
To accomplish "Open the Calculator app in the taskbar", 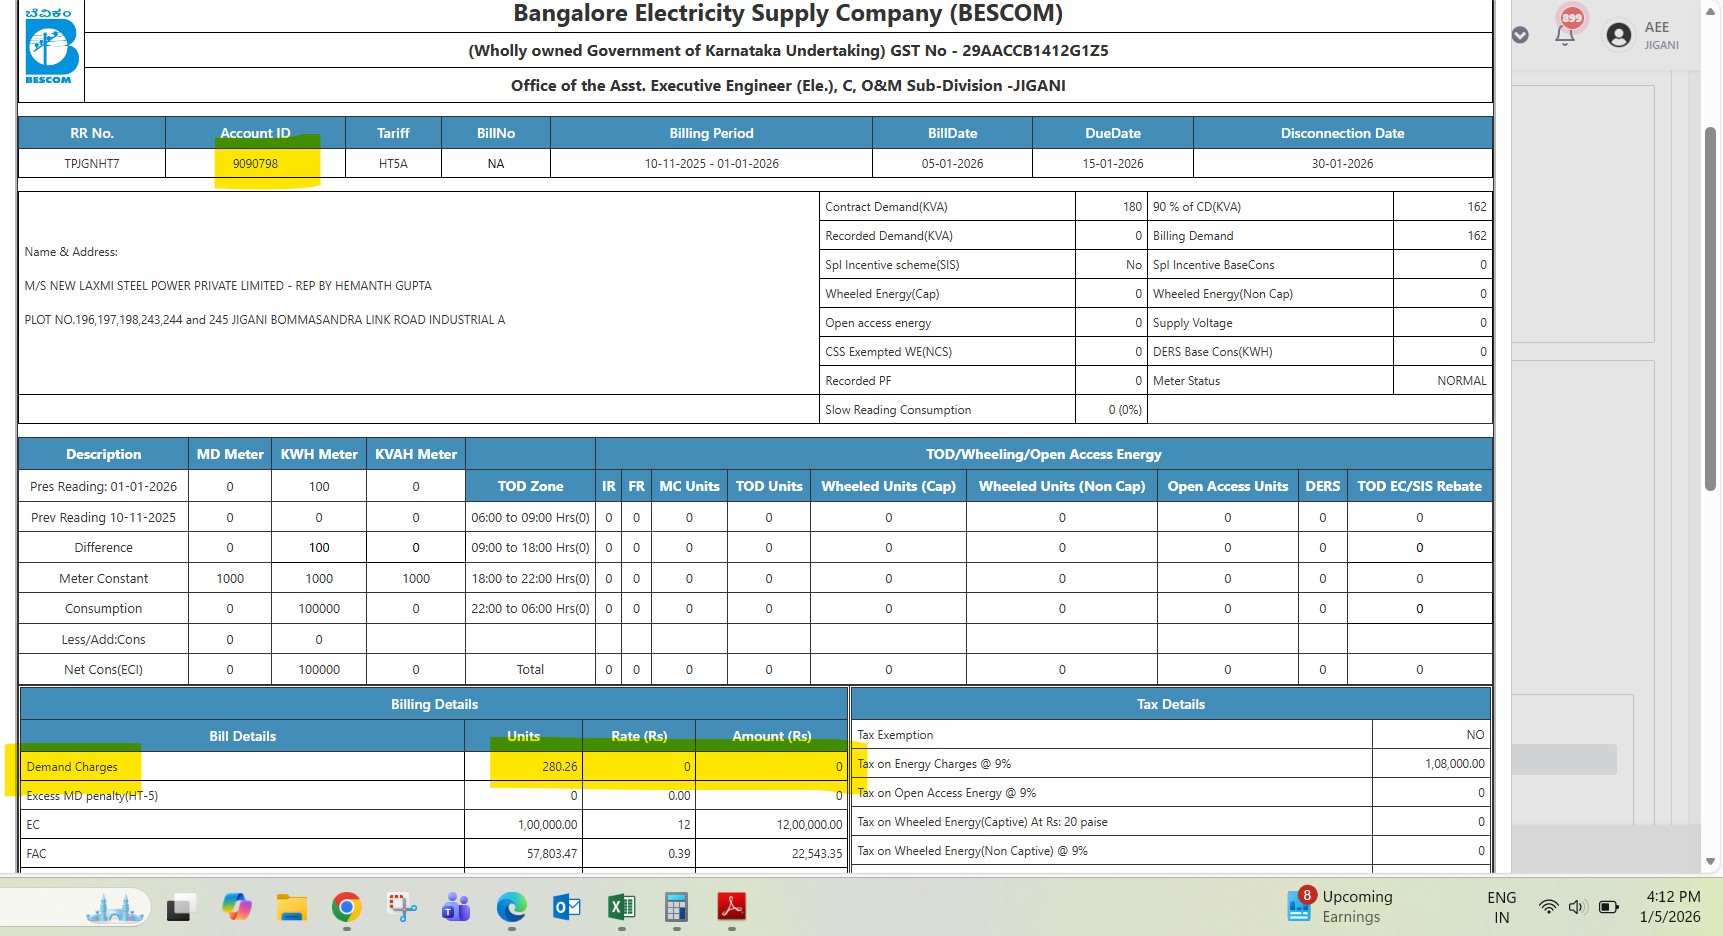I will coord(676,907).
